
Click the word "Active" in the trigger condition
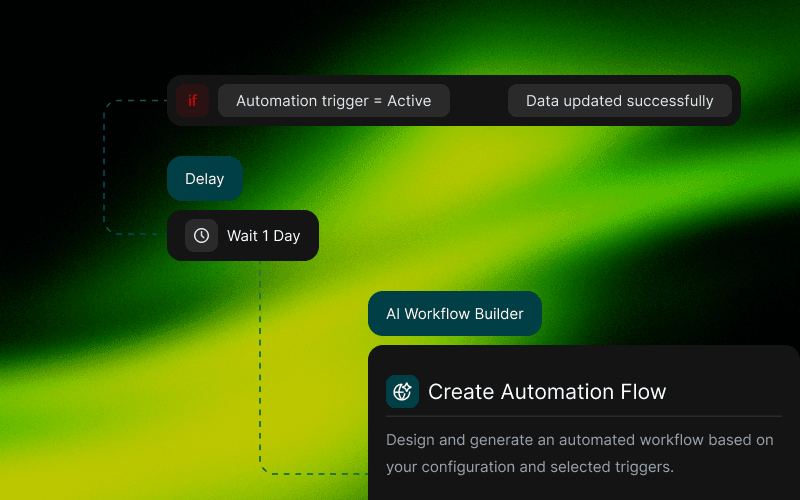pos(409,101)
